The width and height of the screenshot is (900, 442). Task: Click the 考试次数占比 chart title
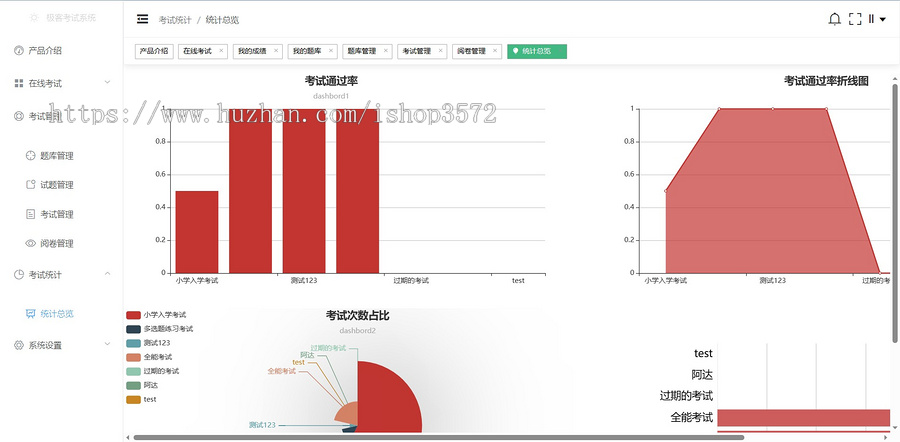tap(358, 315)
